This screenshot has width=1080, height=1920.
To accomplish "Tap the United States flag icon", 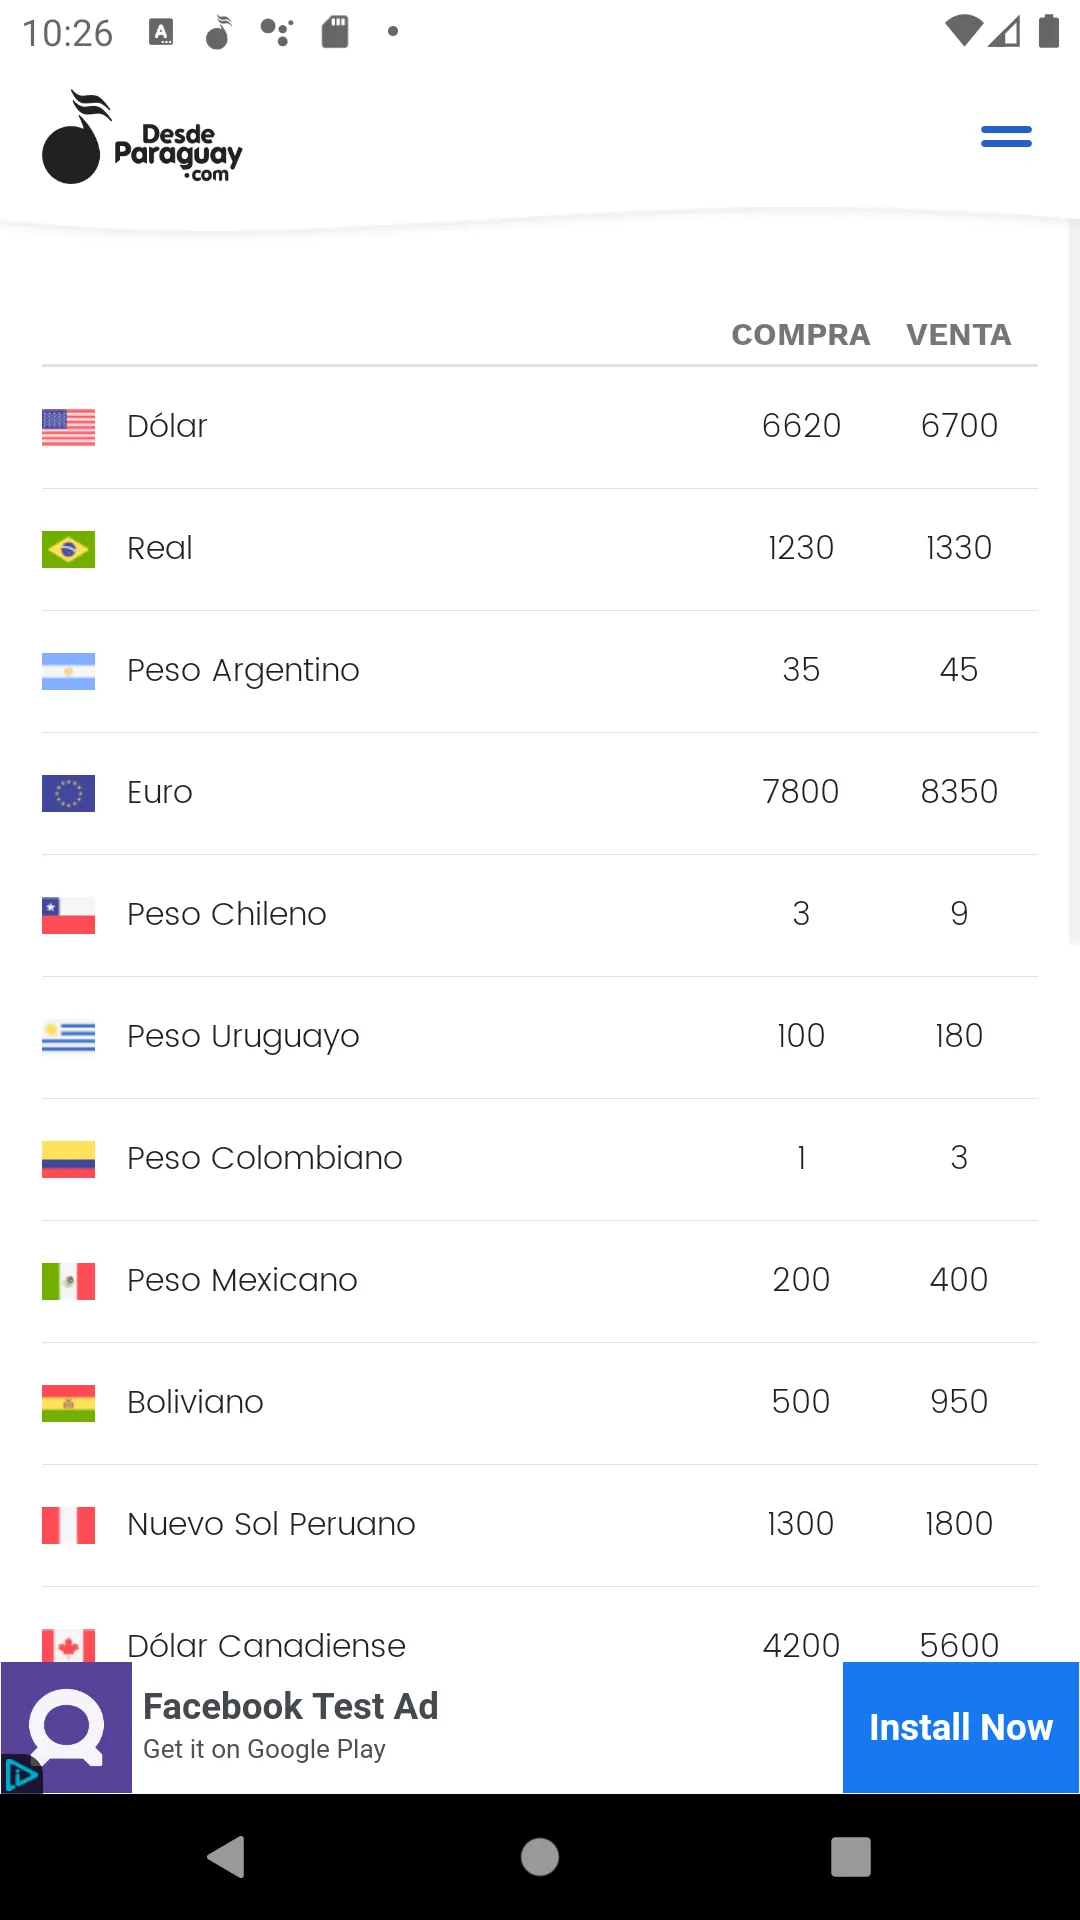I will click(68, 427).
